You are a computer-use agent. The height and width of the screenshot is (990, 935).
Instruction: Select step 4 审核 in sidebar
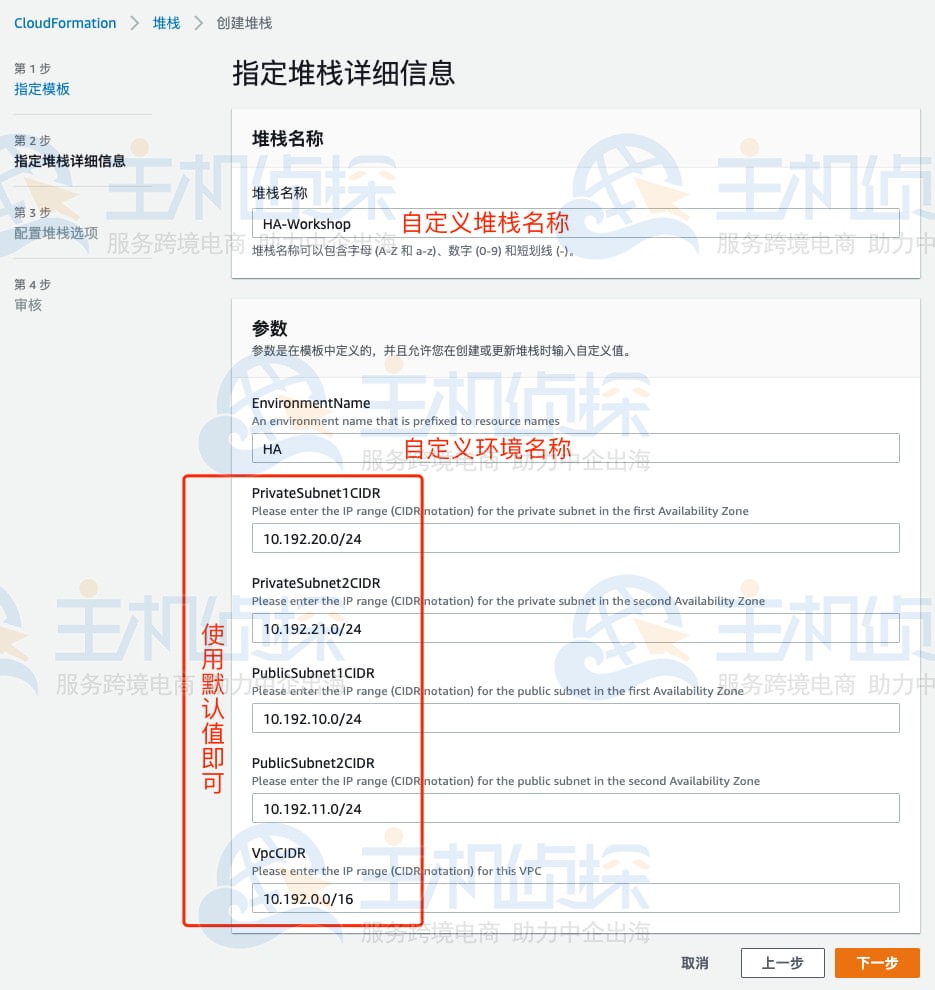point(28,305)
